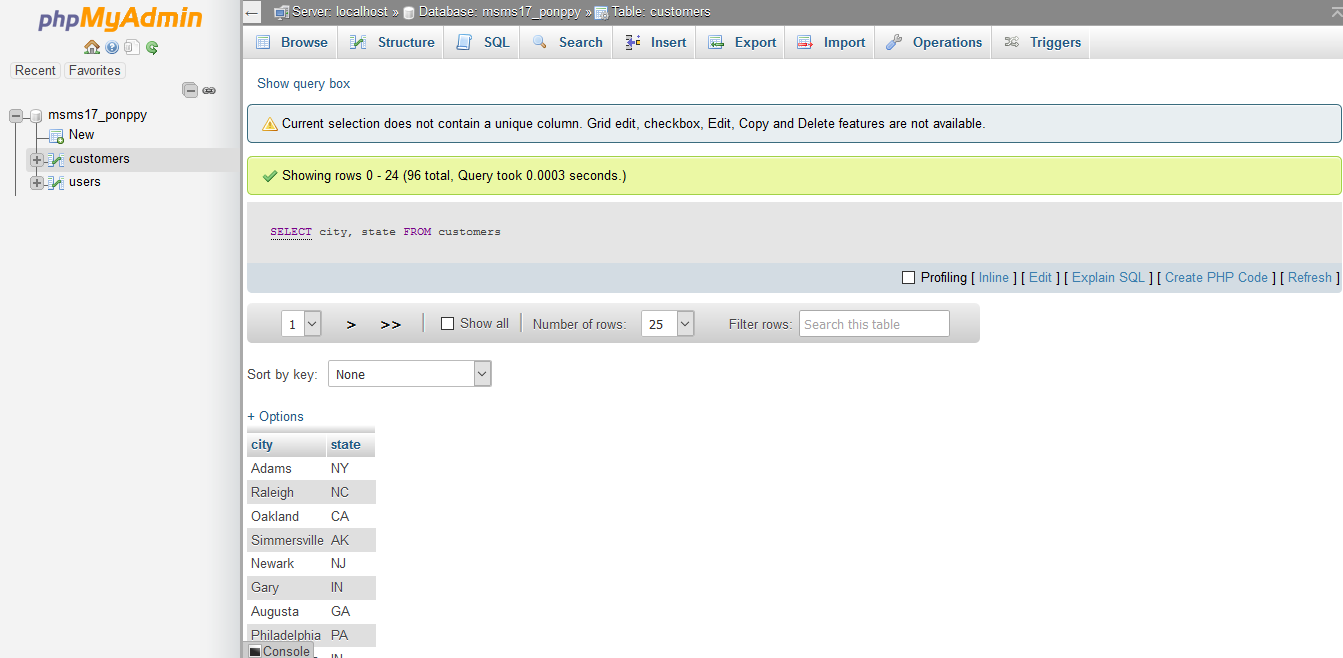Collapse the msms17_ponppy database tree node
1343x658 pixels.
(16, 116)
